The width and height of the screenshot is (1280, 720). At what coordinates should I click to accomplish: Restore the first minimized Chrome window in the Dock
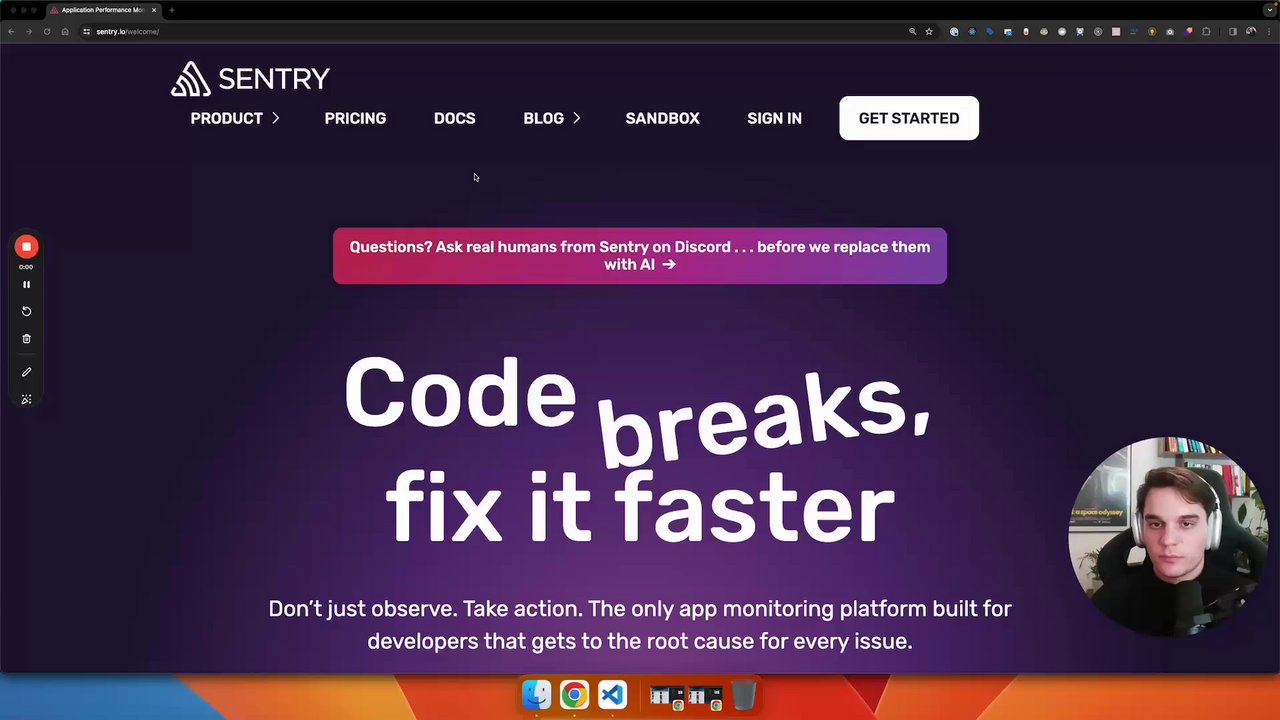click(x=667, y=696)
